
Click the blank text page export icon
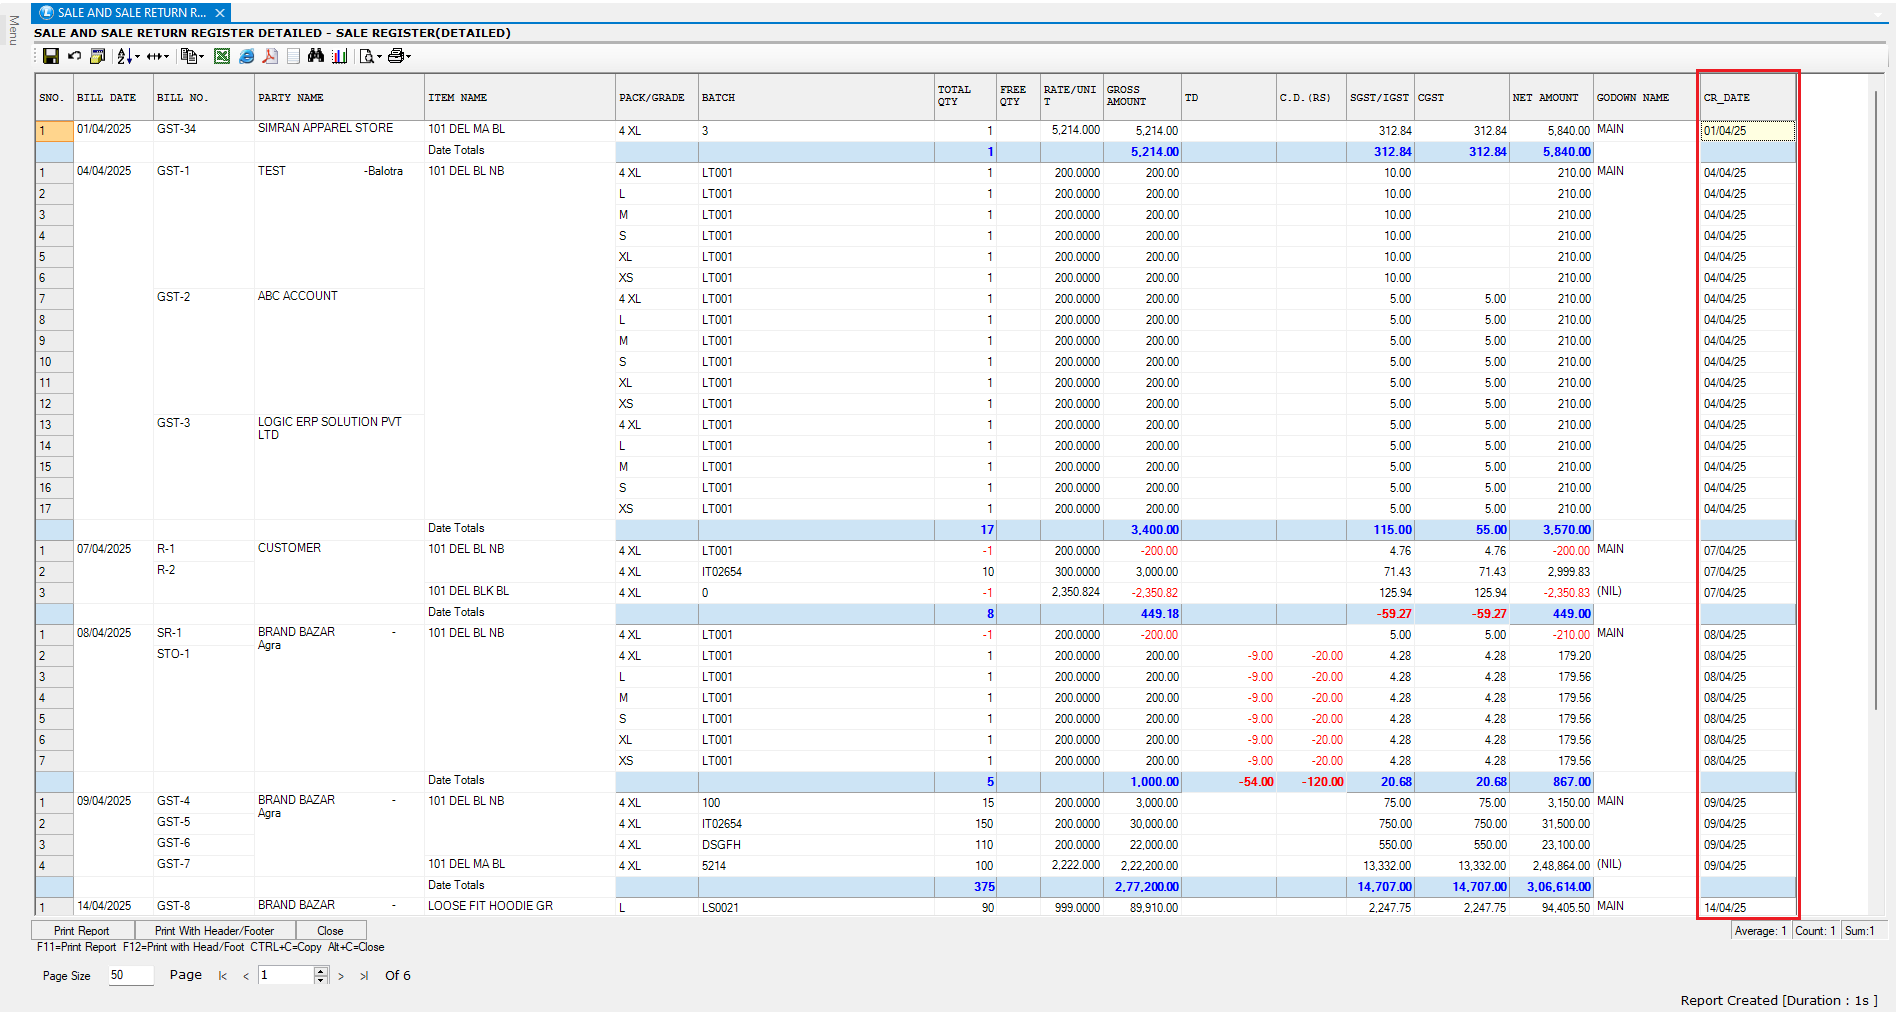point(293,56)
